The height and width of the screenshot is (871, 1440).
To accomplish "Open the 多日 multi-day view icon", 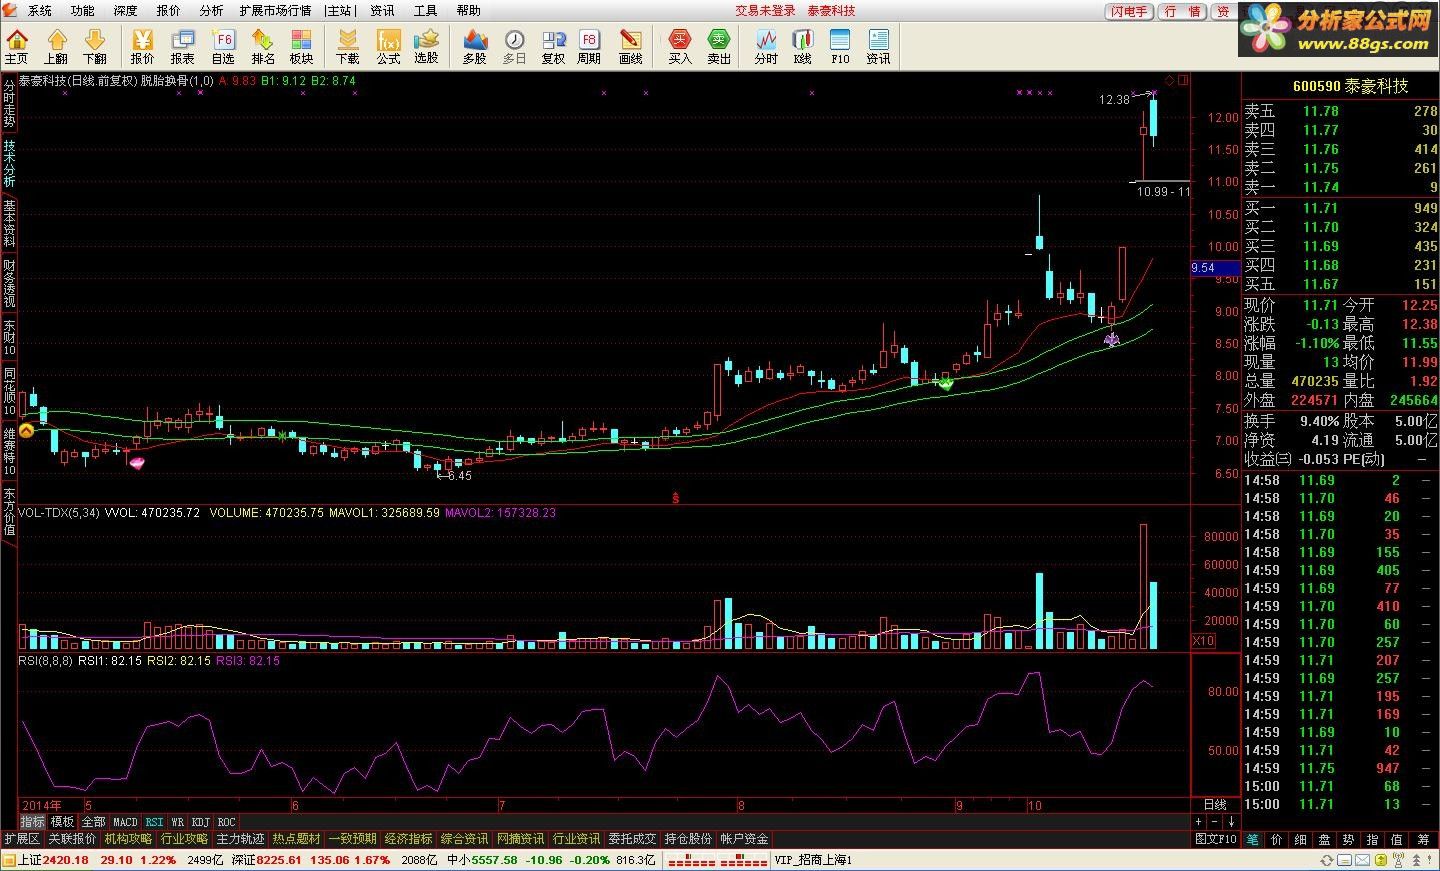I will [514, 46].
